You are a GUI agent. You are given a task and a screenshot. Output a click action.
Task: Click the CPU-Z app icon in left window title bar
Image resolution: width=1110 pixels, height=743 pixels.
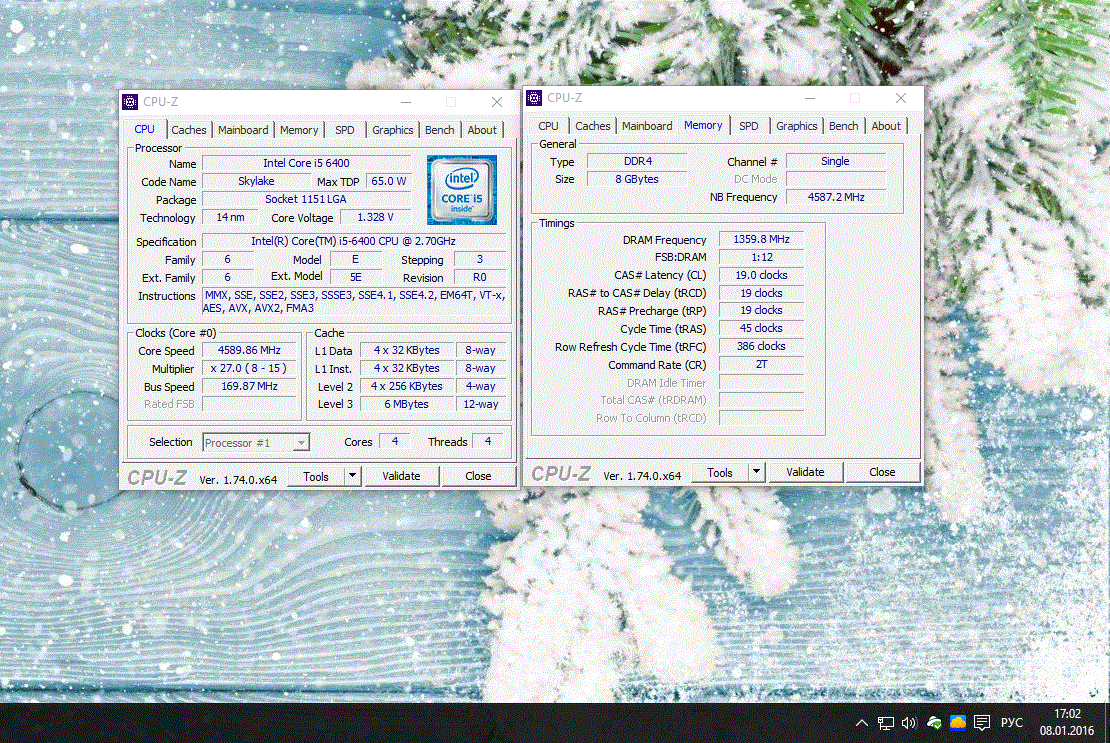click(130, 102)
